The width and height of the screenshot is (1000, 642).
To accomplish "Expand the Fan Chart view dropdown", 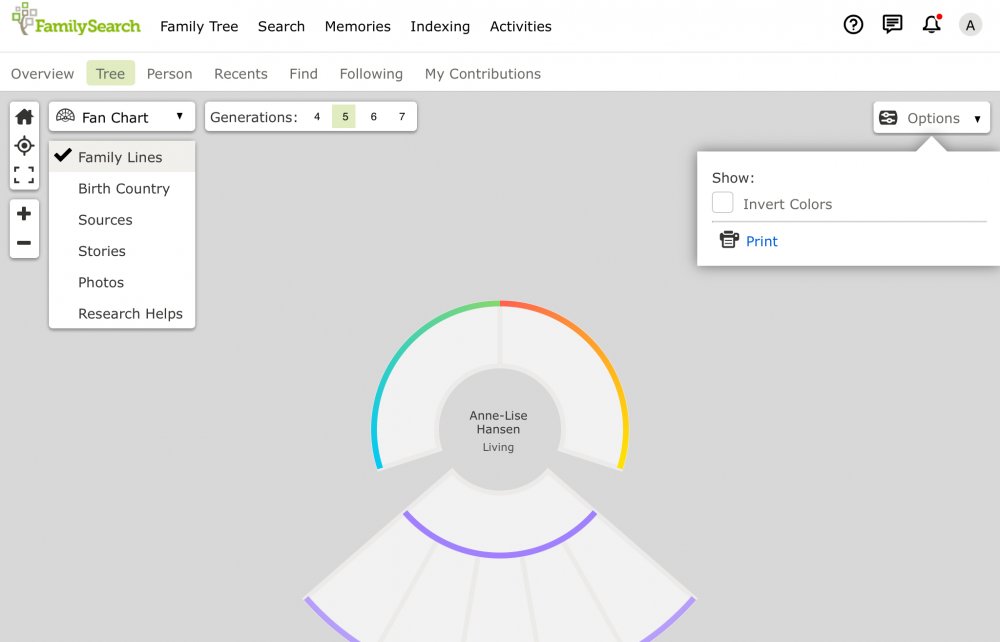I will click(122, 117).
